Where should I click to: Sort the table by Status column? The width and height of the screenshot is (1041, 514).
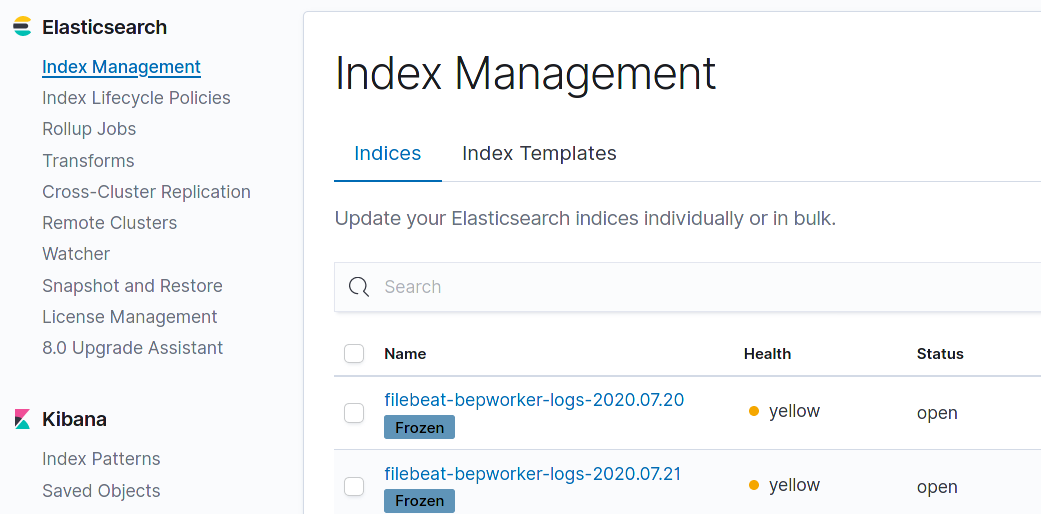click(940, 354)
